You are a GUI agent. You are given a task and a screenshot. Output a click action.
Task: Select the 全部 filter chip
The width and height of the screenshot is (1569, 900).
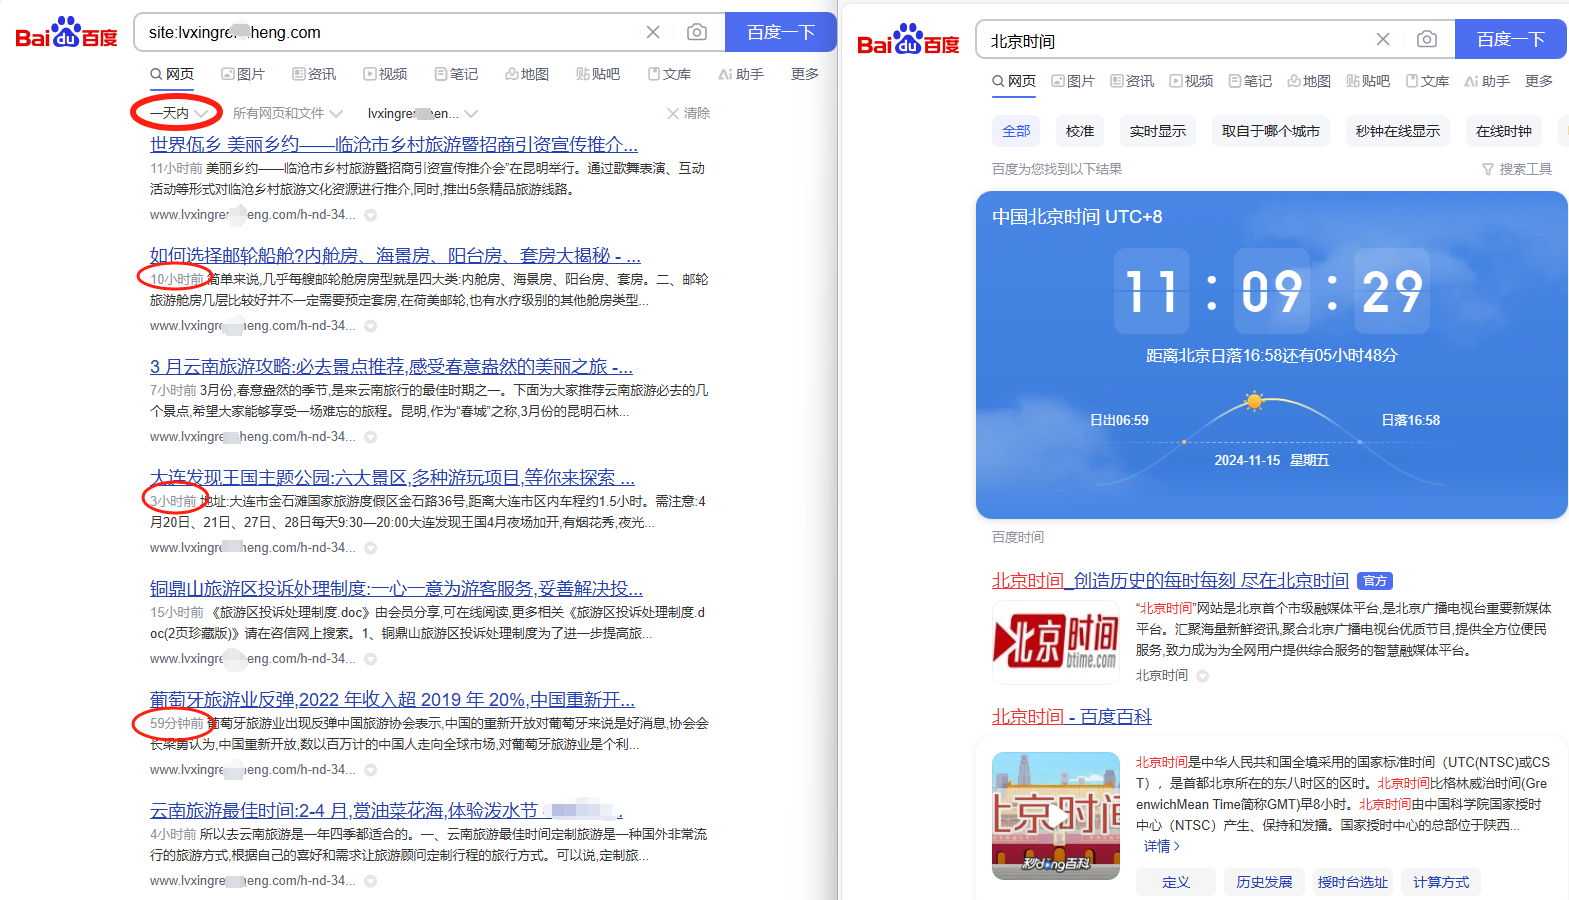[x=1016, y=131]
